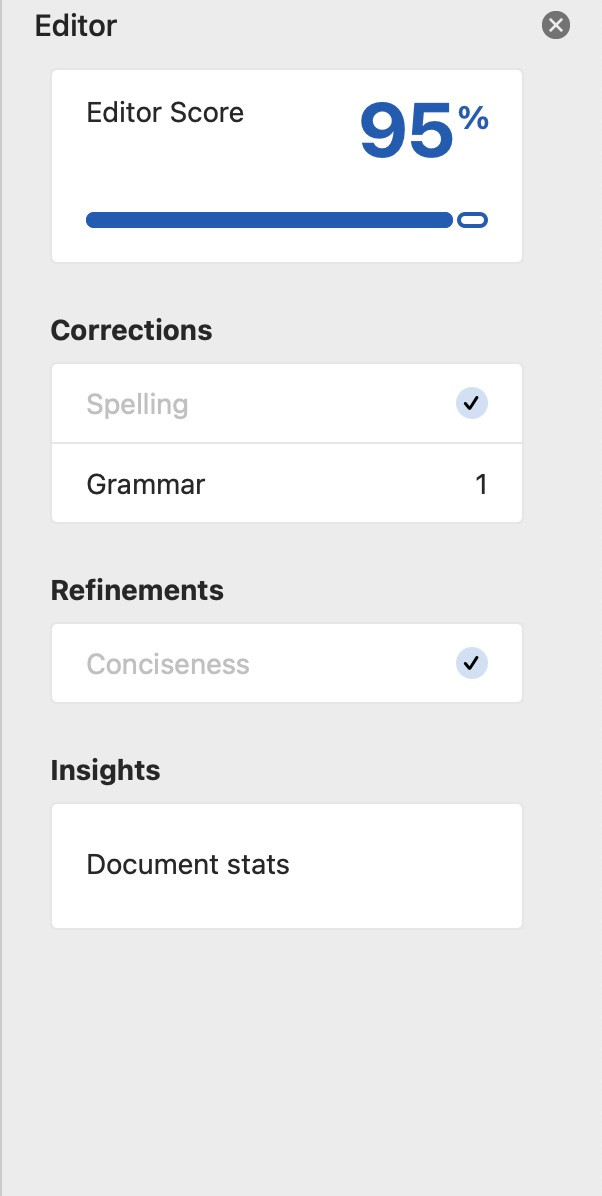
Task: Click the Insights section heading
Action: click(105, 770)
